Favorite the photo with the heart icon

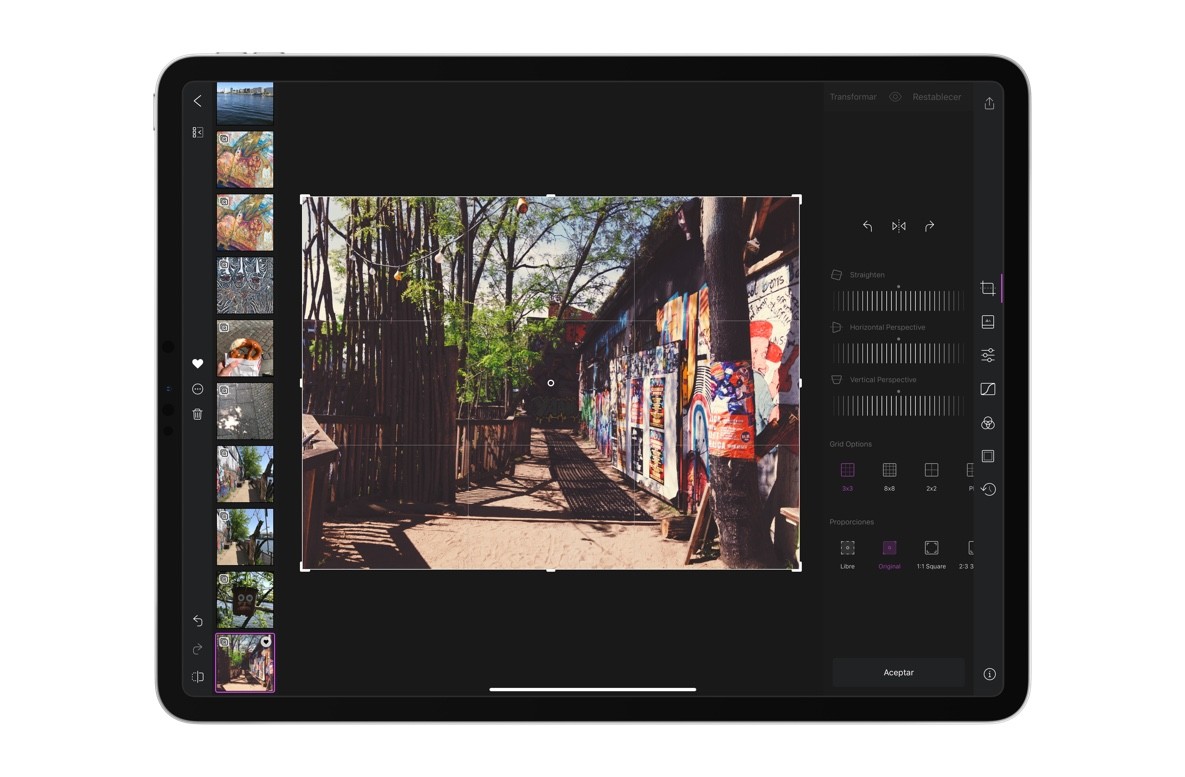click(x=198, y=364)
